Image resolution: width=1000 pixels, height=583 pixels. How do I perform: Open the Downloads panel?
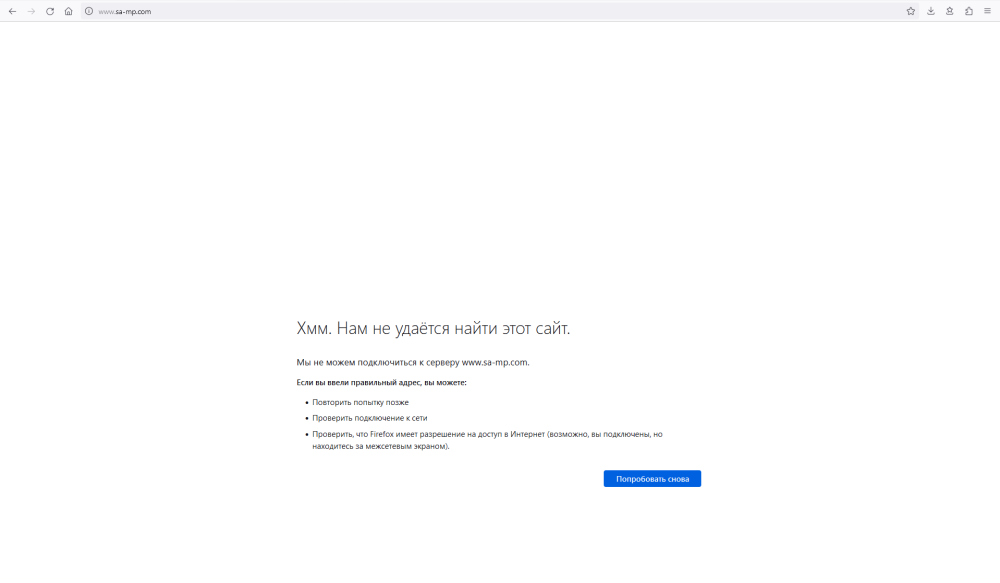click(931, 11)
